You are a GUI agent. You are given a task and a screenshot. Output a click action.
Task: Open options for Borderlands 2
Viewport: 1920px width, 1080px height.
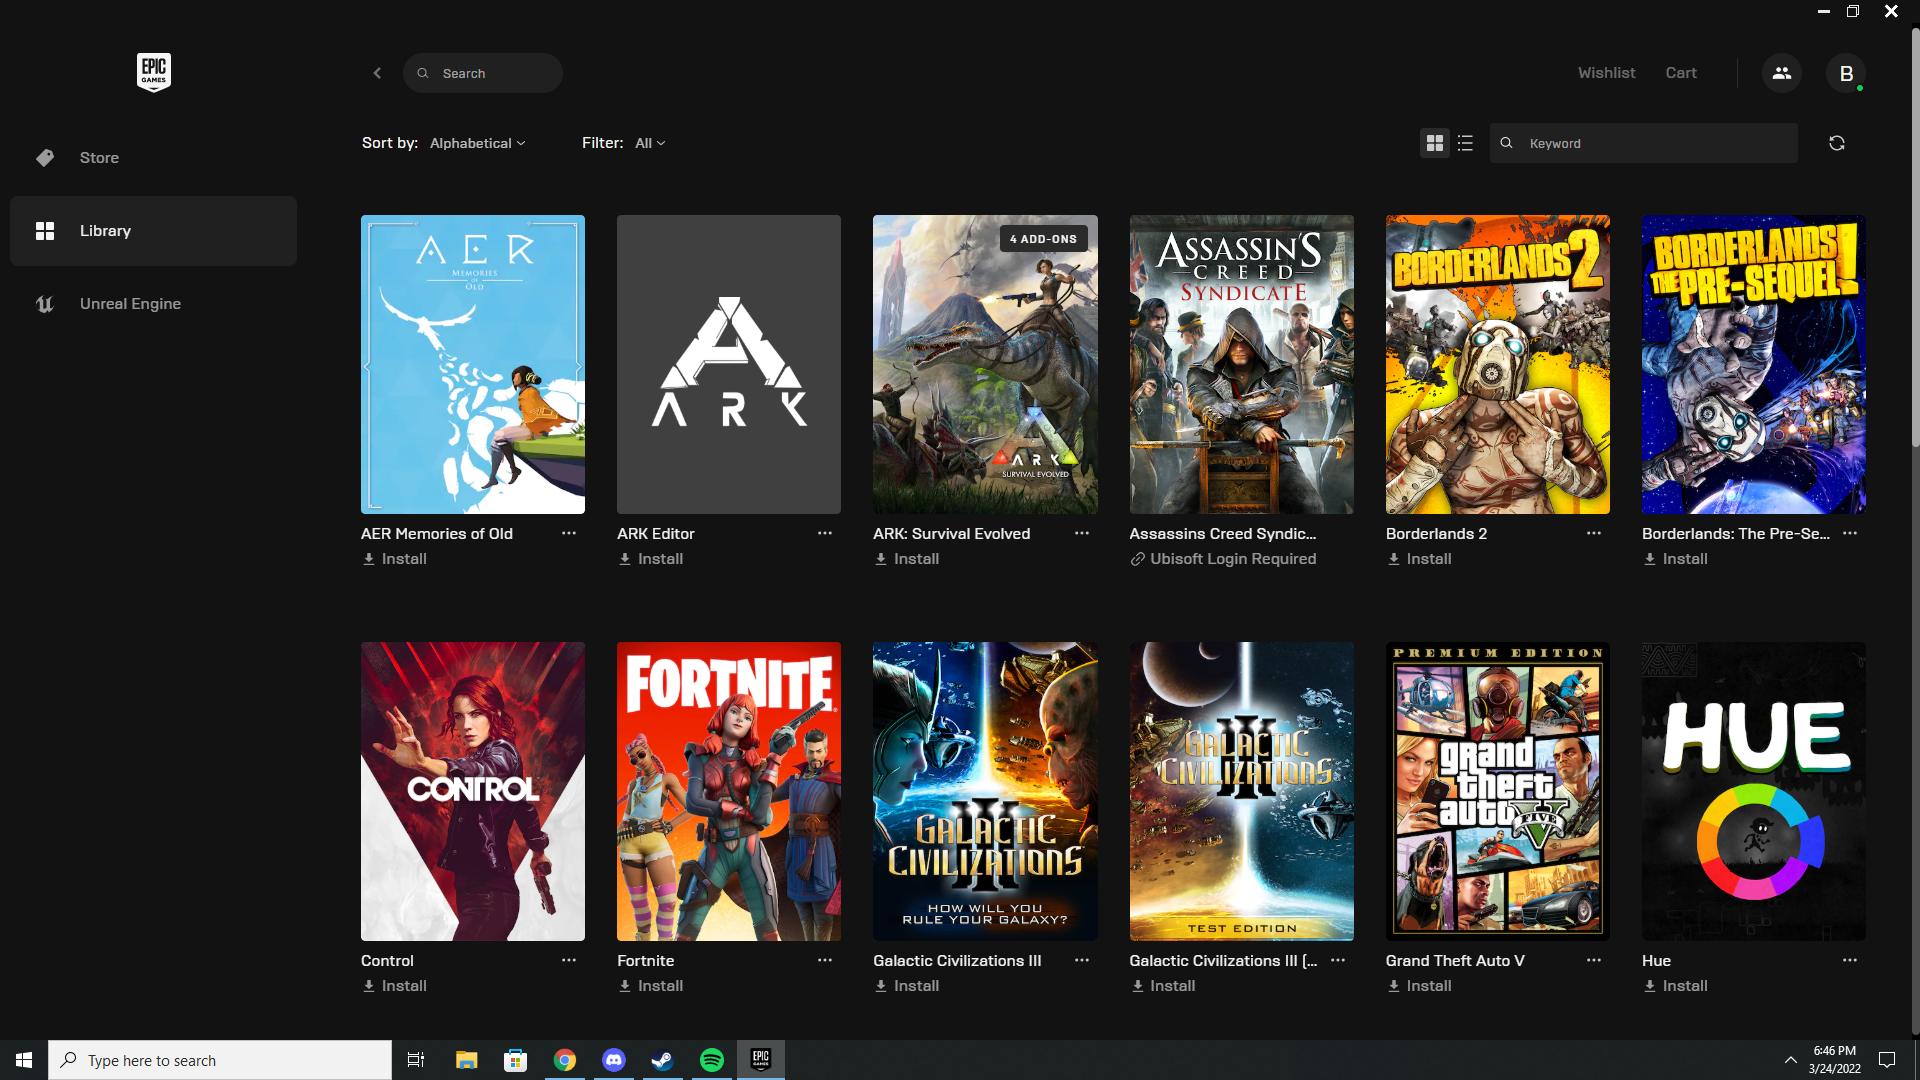pyautogui.click(x=1594, y=531)
